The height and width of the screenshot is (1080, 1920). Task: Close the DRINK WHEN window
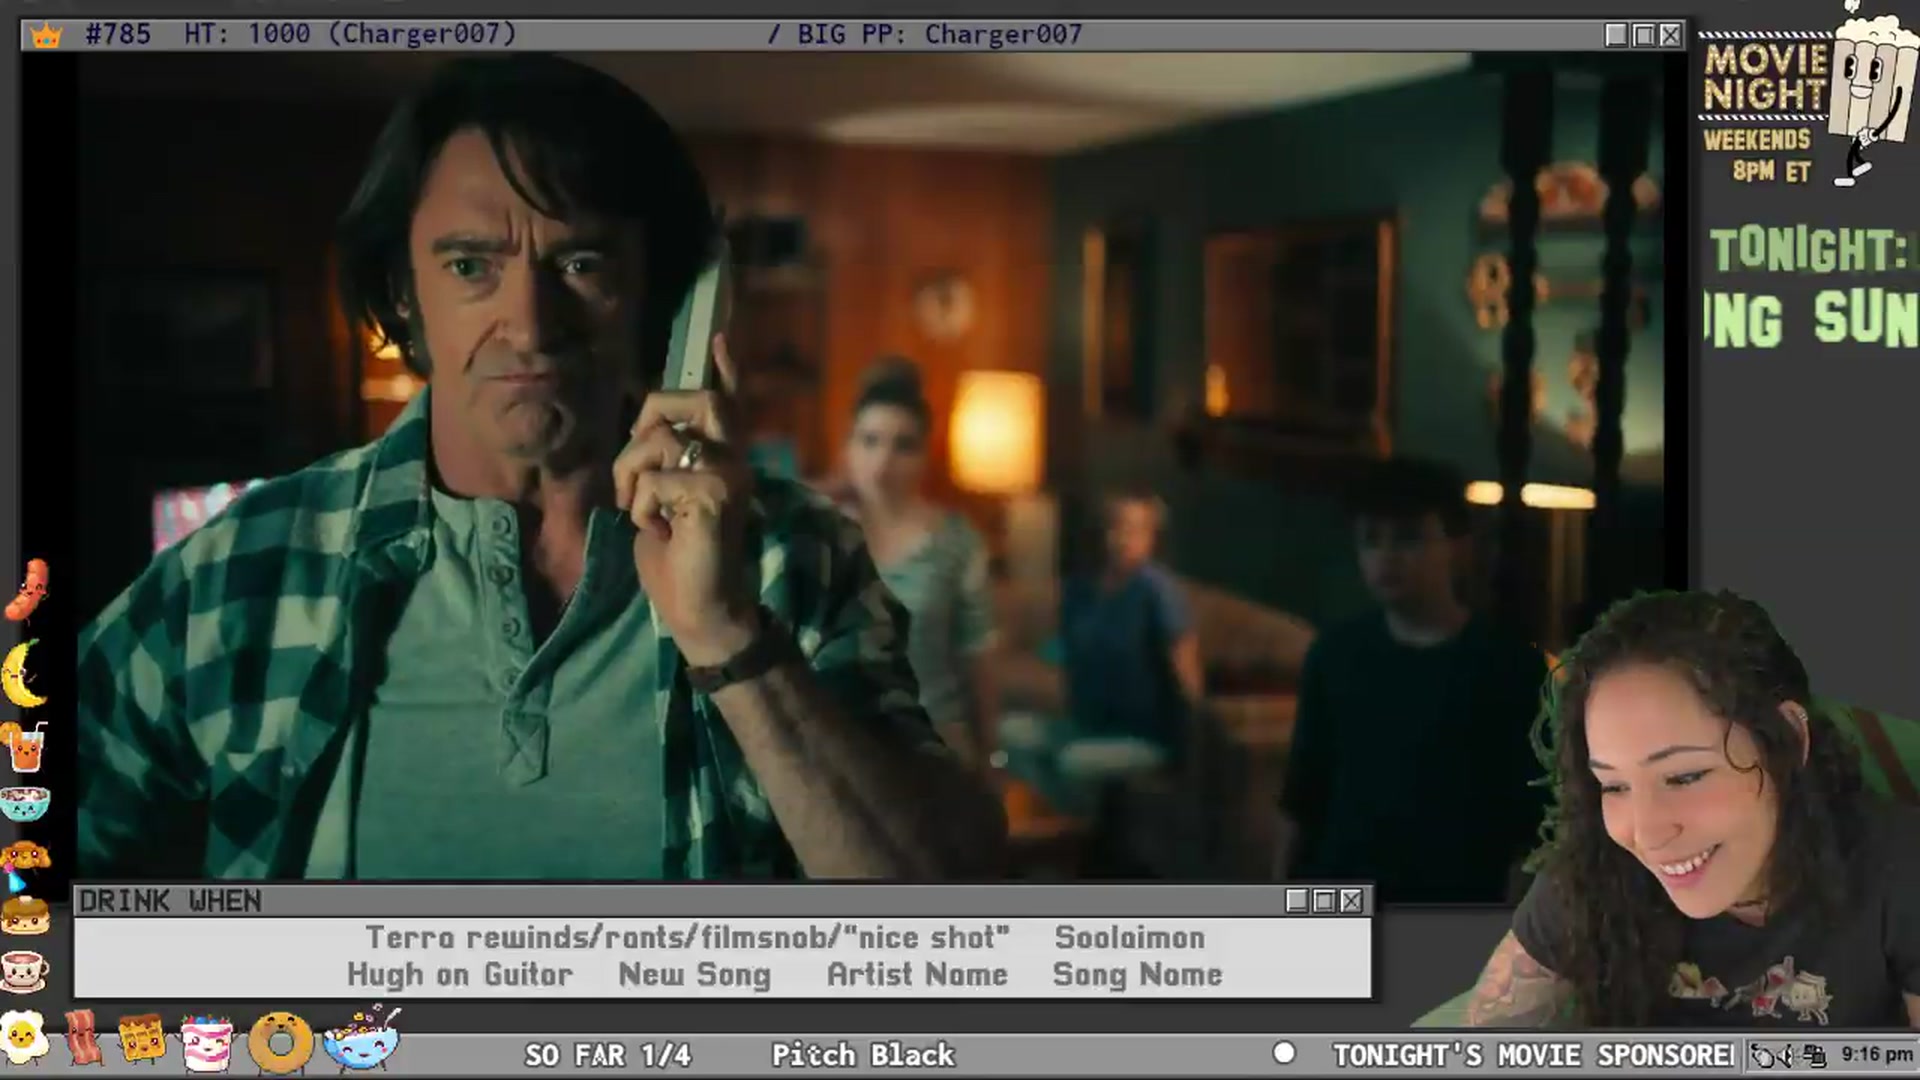coord(1351,901)
